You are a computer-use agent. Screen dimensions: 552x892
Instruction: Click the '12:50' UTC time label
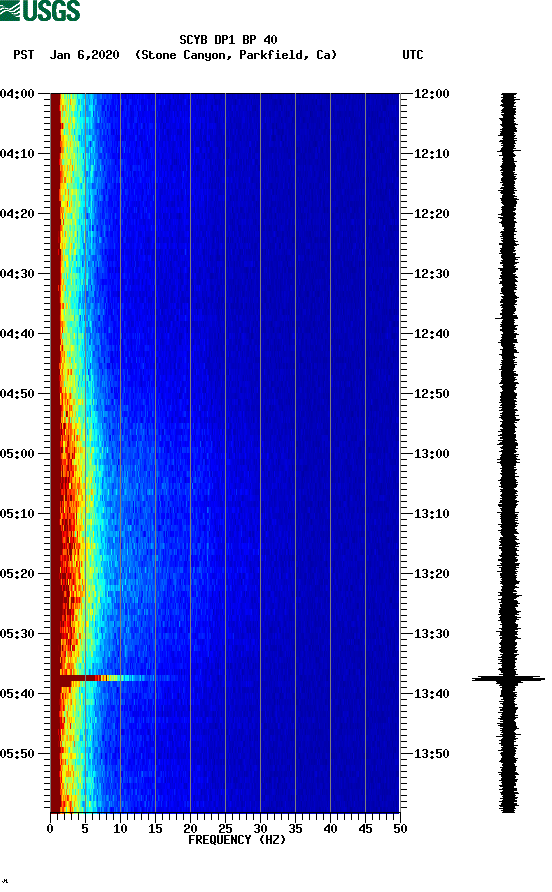(x=432, y=394)
